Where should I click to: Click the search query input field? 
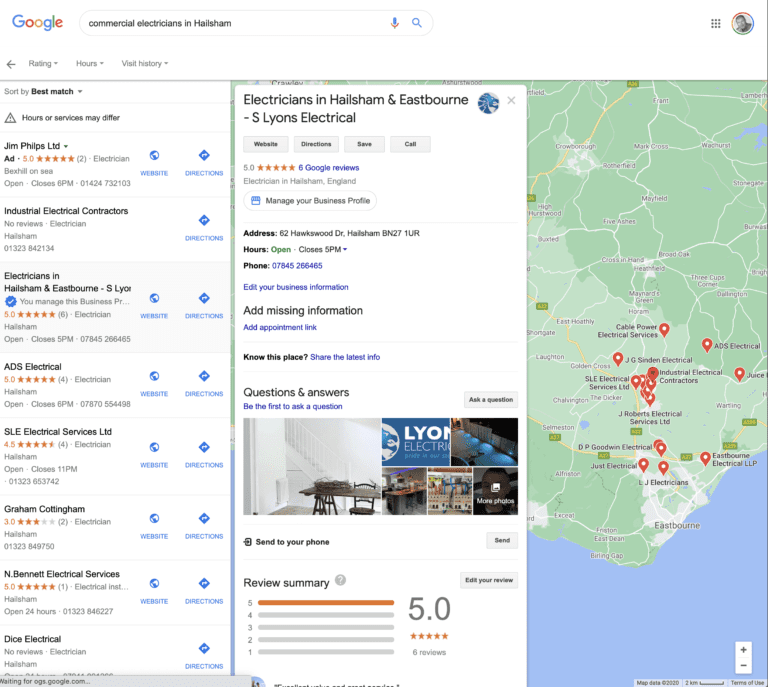tap(235, 23)
